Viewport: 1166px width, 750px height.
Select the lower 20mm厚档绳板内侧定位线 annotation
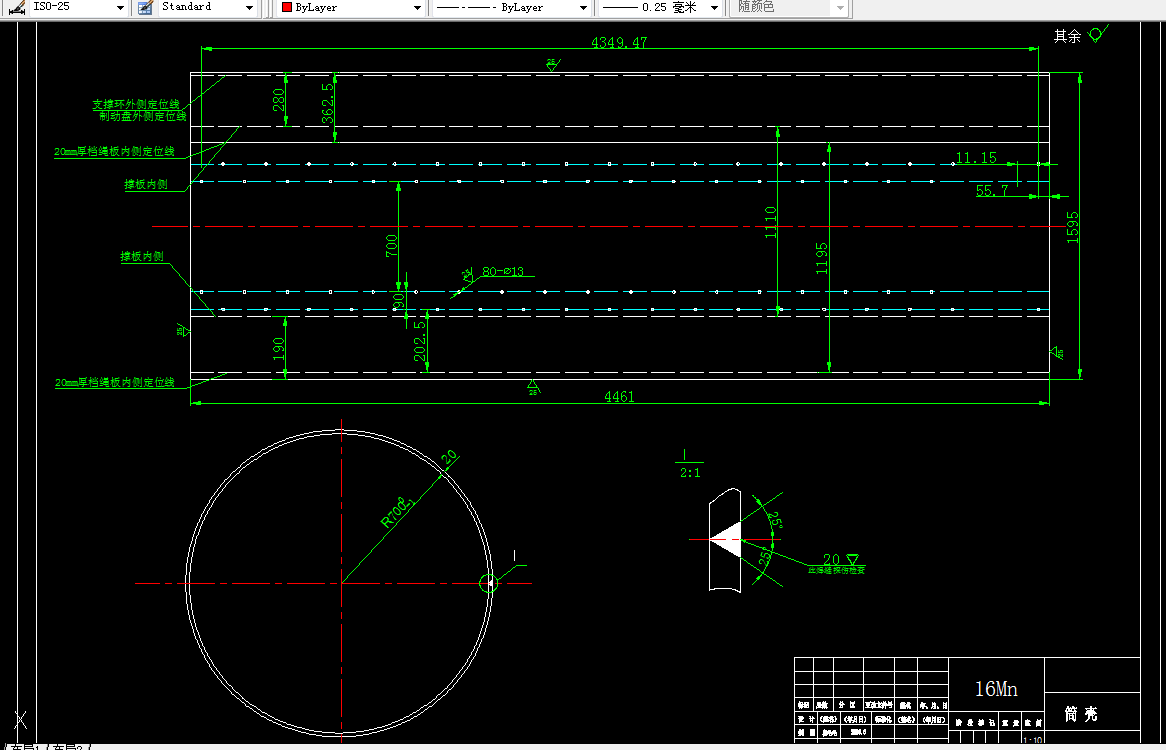(x=115, y=382)
